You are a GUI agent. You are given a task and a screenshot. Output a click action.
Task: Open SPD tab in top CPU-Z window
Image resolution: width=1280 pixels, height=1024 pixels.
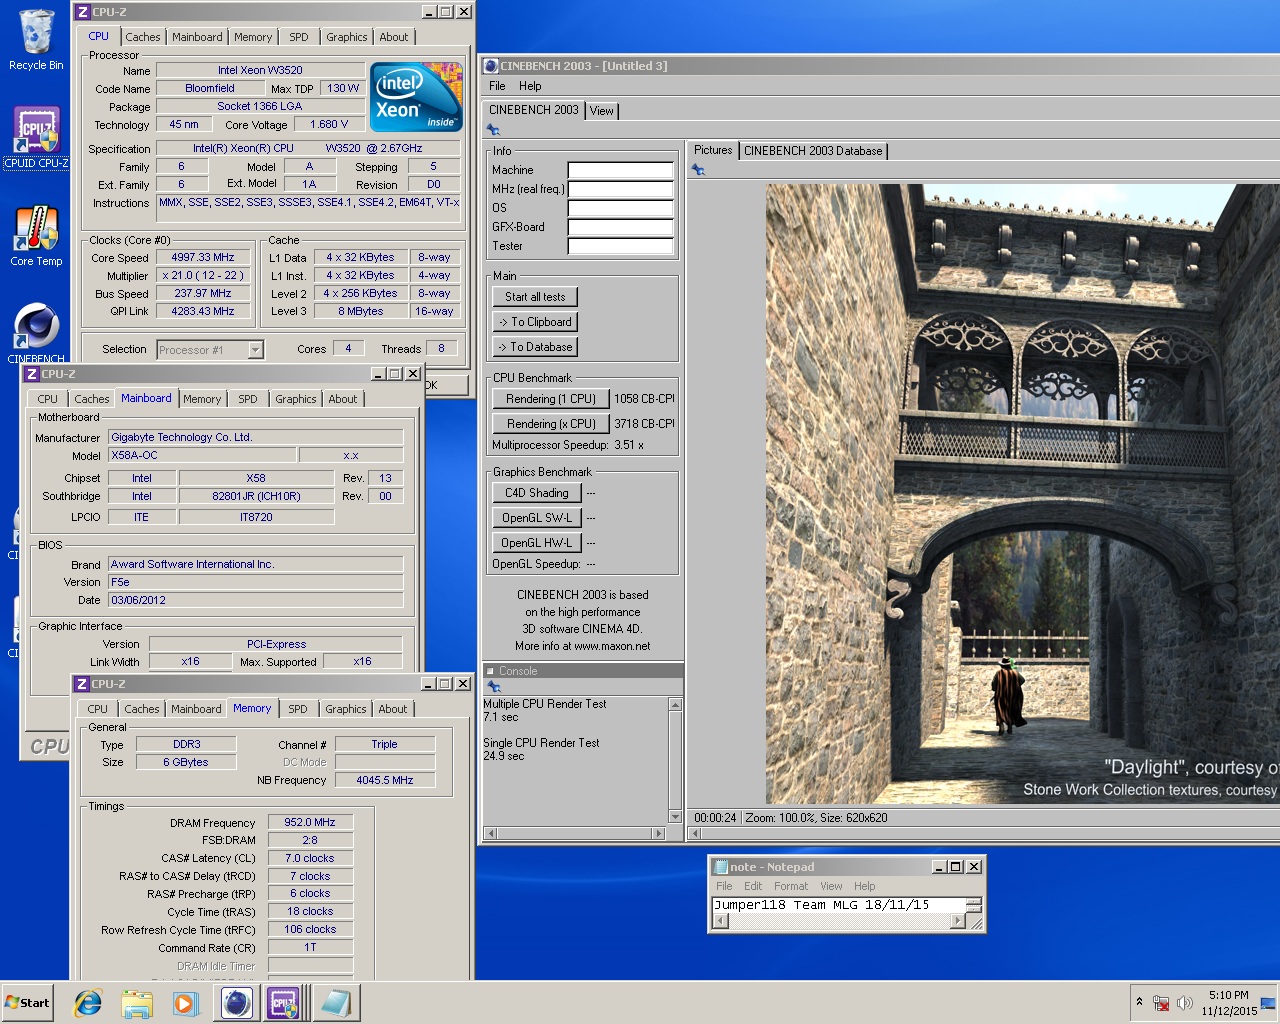coord(299,37)
